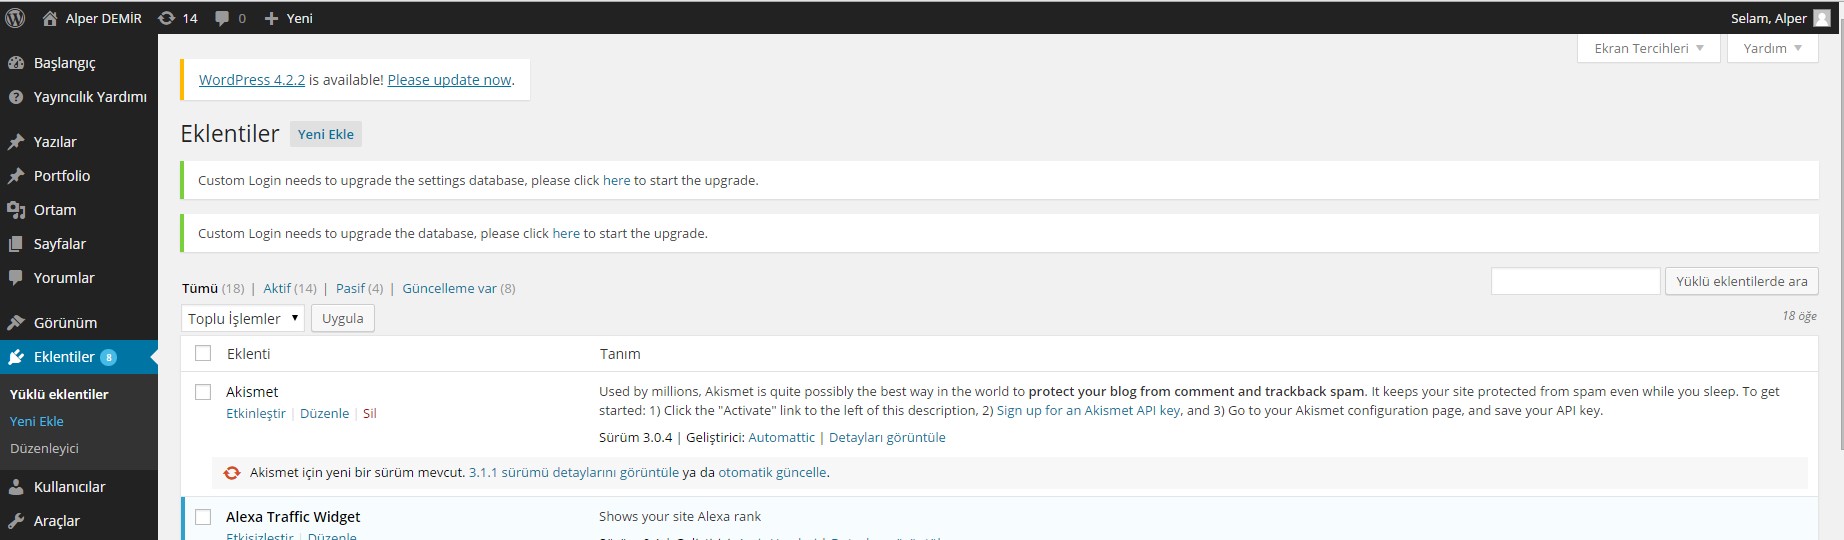This screenshot has height=540, width=1844.
Task: Select Yüklü eklentiler submenu item
Action: tap(59, 394)
